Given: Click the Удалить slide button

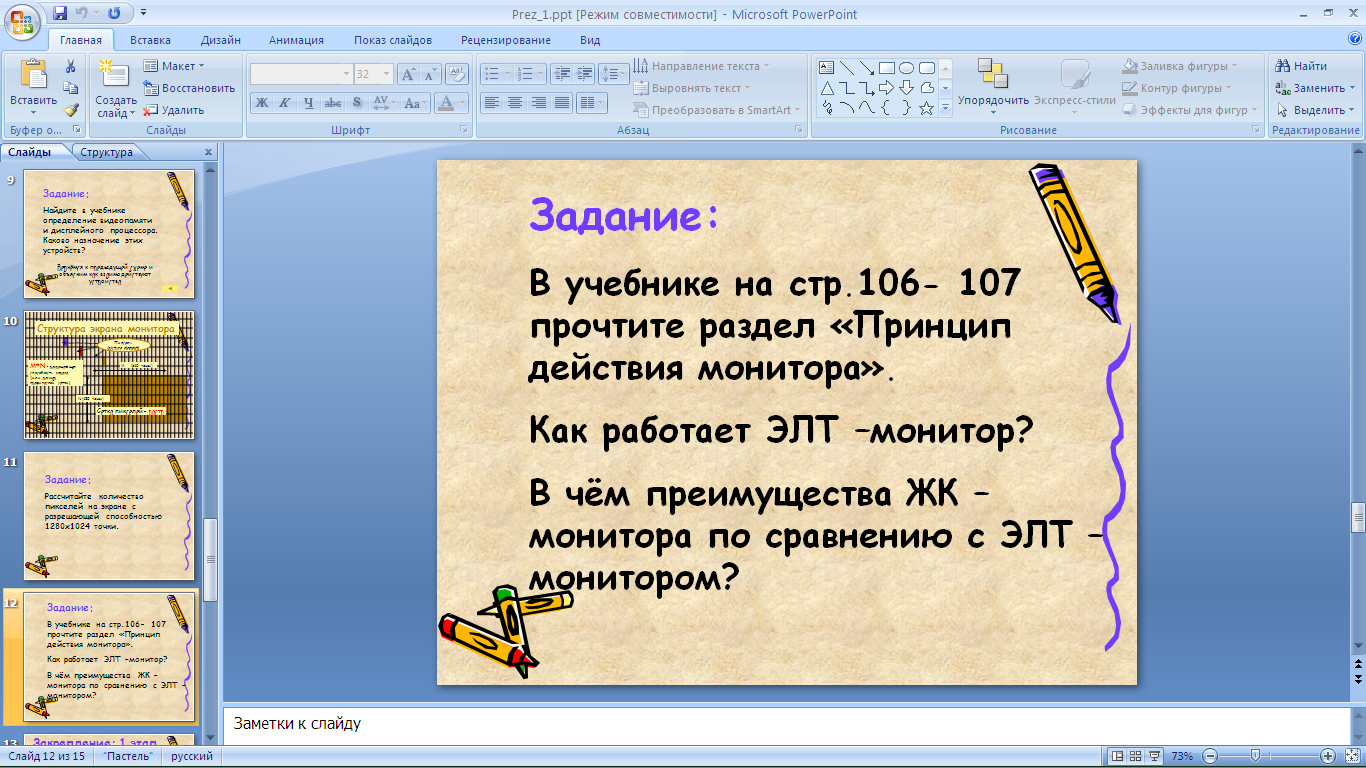Looking at the screenshot, I should [174, 110].
